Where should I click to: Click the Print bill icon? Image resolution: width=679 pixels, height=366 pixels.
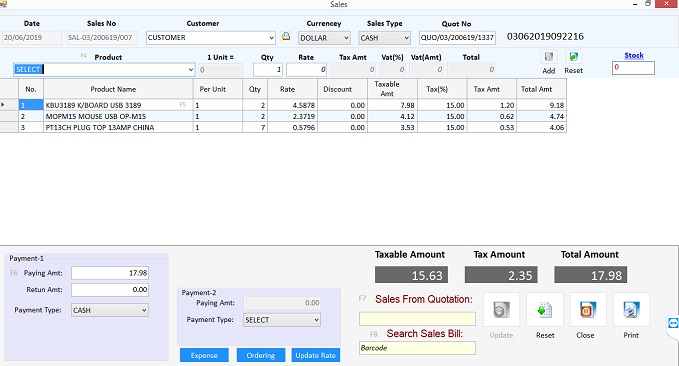coord(631,310)
